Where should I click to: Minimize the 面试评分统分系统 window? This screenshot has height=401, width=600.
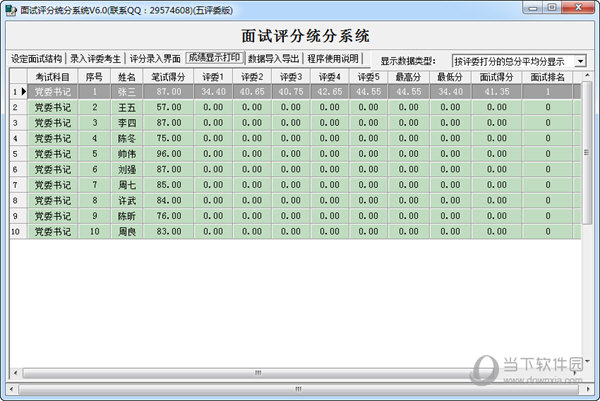[x=532, y=8]
